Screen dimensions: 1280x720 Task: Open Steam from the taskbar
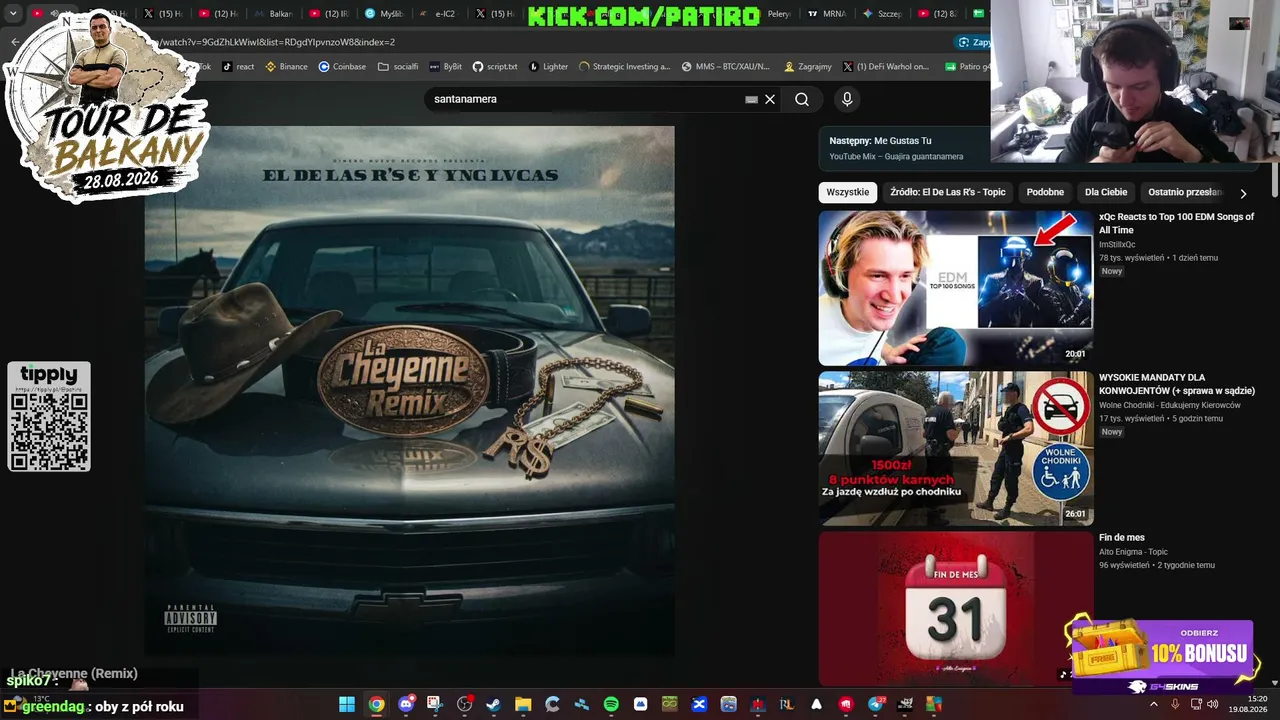(x=493, y=704)
